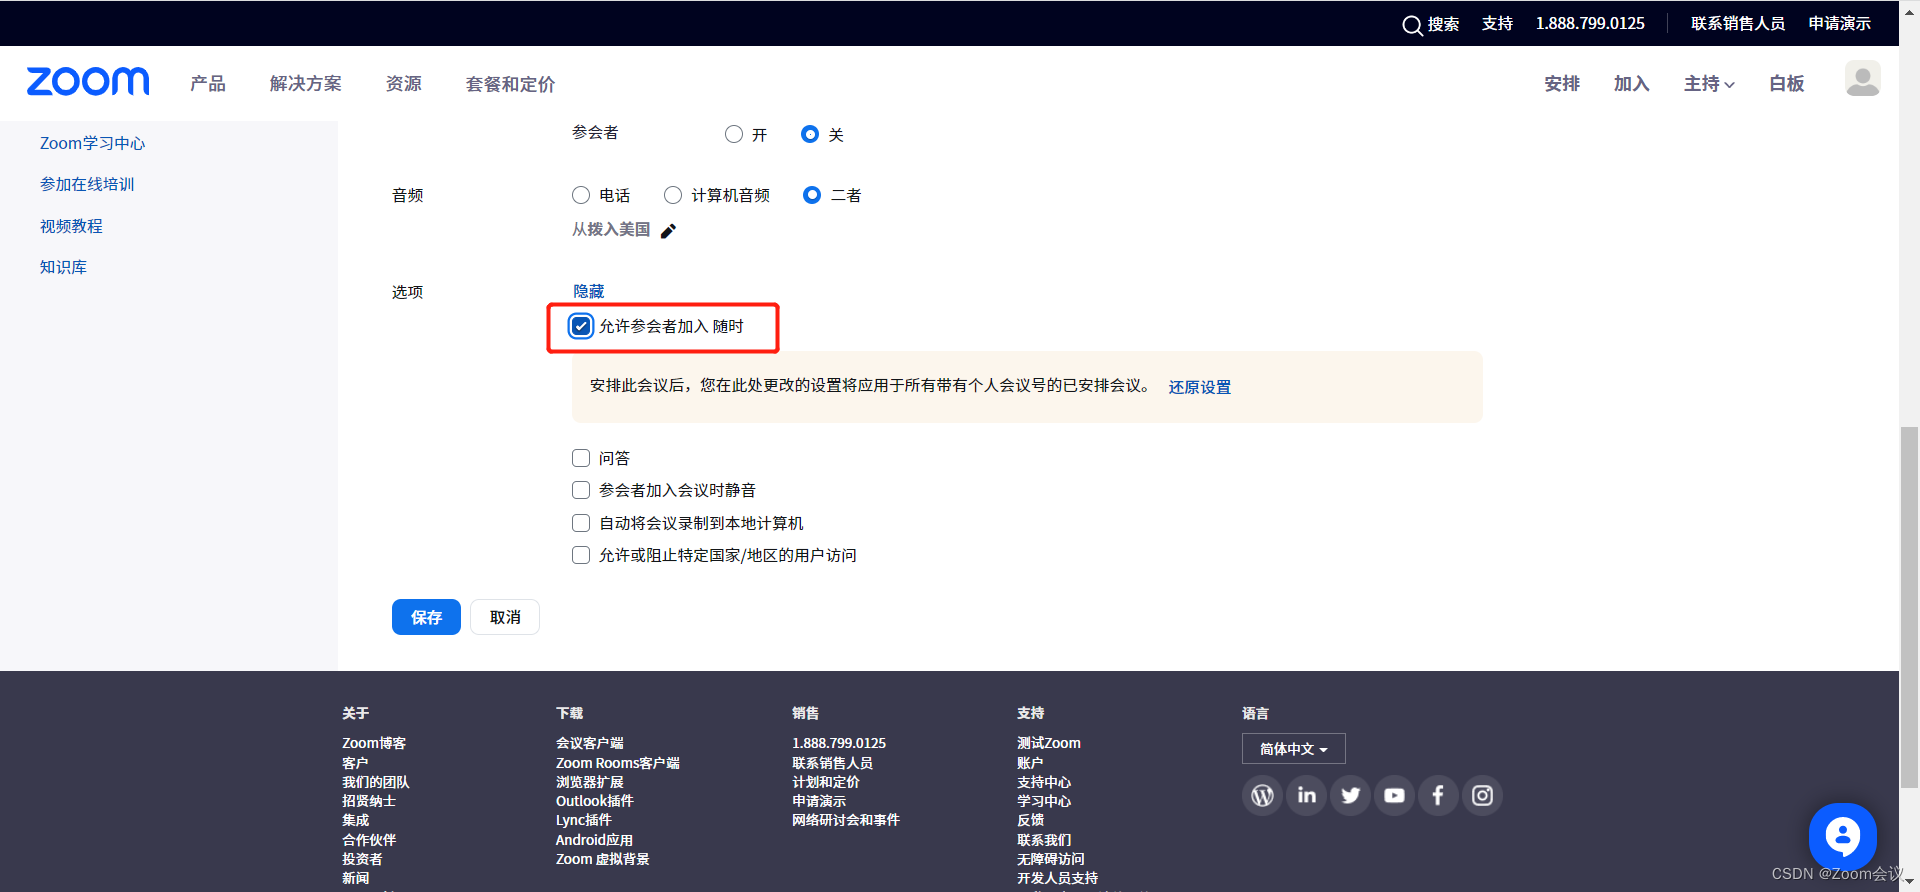The image size is (1920, 892).
Task: Click the page vertical scrollbar
Action: click(1909, 608)
